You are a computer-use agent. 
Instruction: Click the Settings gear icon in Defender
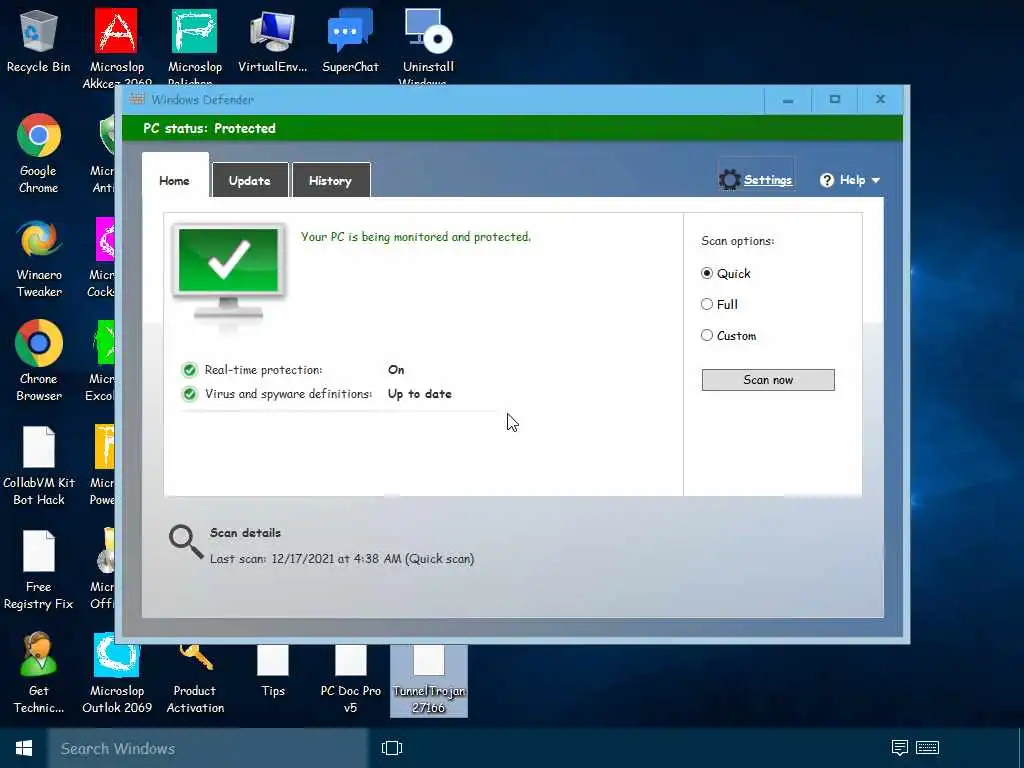coord(729,180)
